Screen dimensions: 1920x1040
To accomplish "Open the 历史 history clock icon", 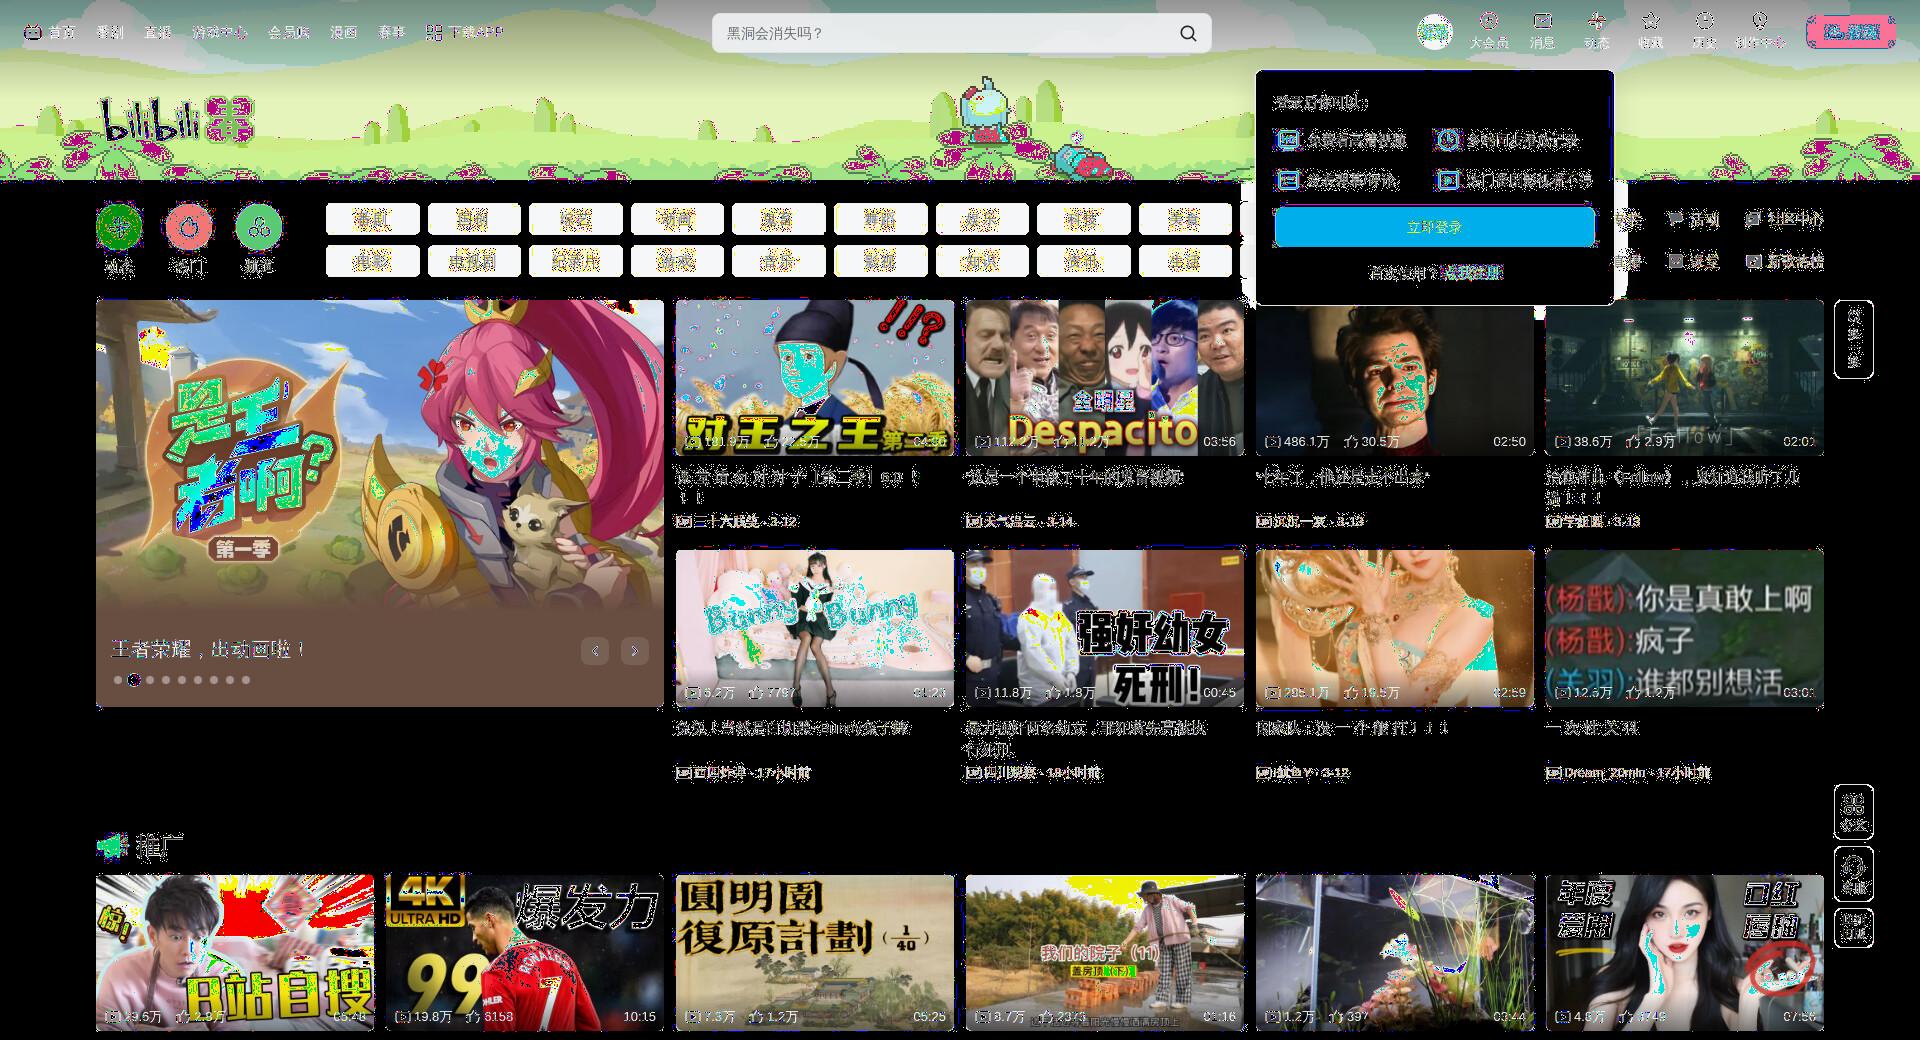I will [1705, 21].
